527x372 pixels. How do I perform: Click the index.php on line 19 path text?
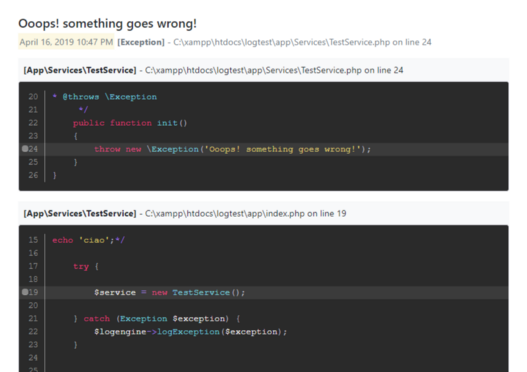pos(245,213)
